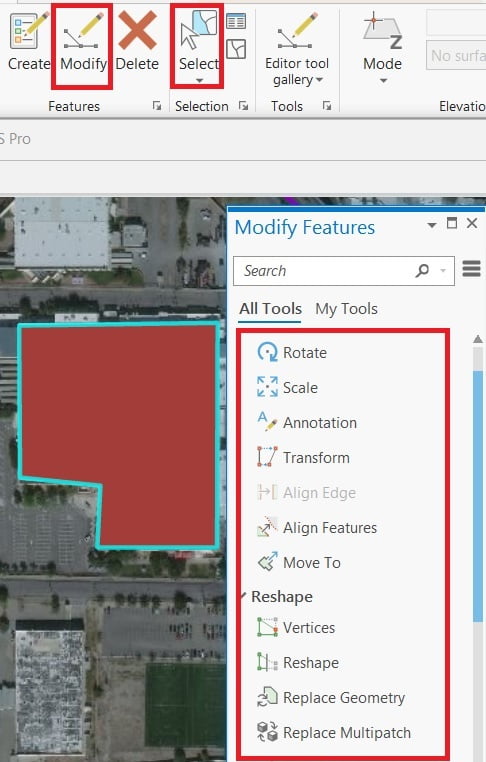Collapse the Reshape tool group
The height and width of the screenshot is (762, 486).
[245, 594]
